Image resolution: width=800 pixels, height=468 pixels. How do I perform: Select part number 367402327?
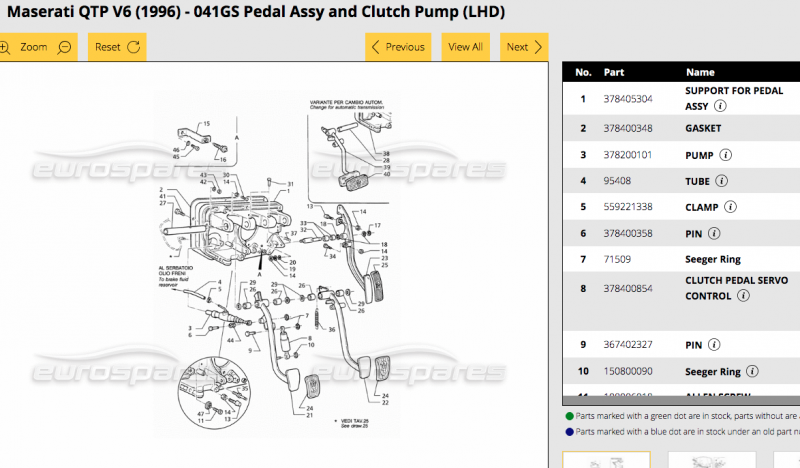[x=628, y=345]
